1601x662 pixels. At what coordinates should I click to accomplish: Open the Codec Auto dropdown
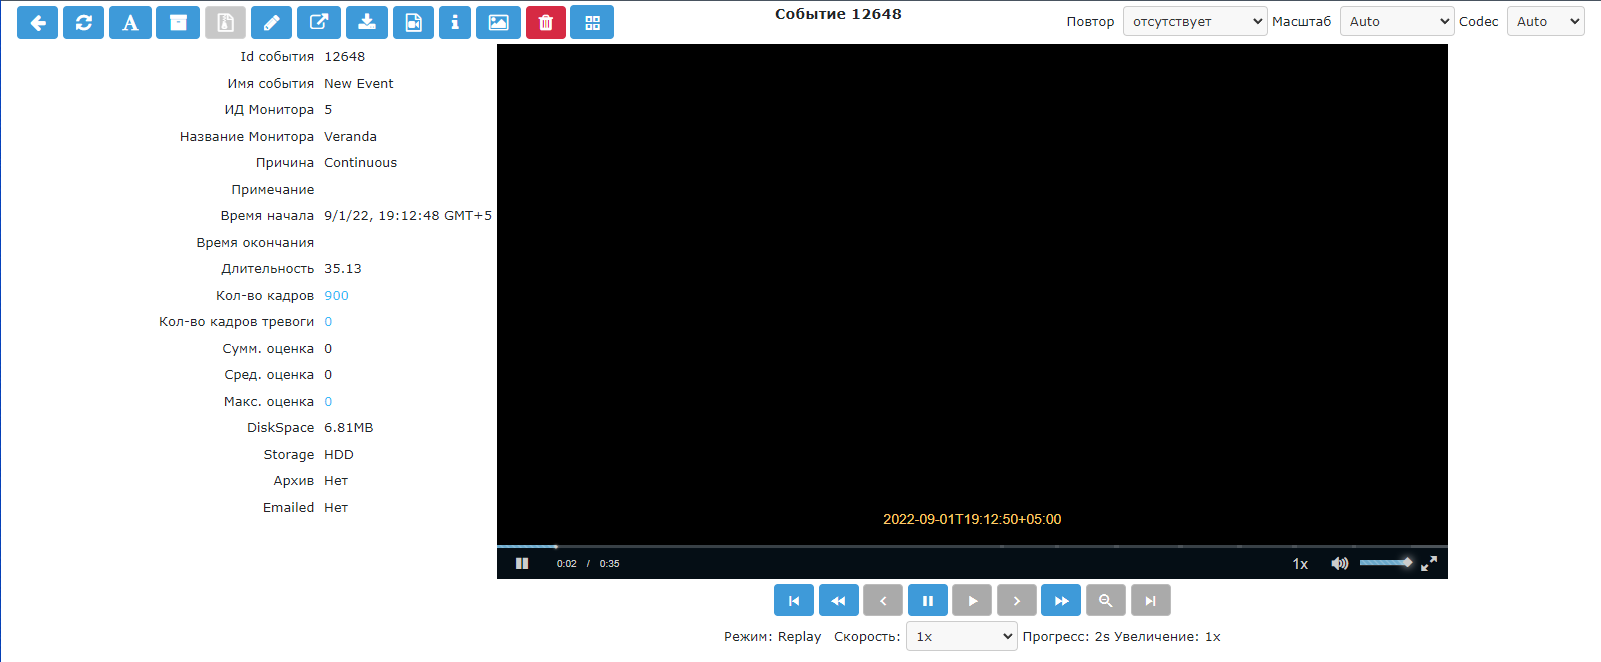coord(1546,21)
